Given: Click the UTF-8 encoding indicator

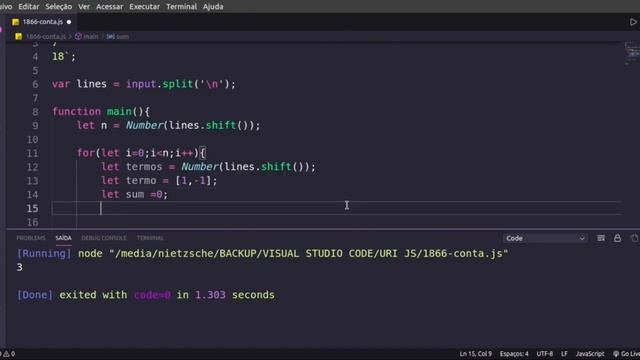Looking at the screenshot, I should coord(544,354).
